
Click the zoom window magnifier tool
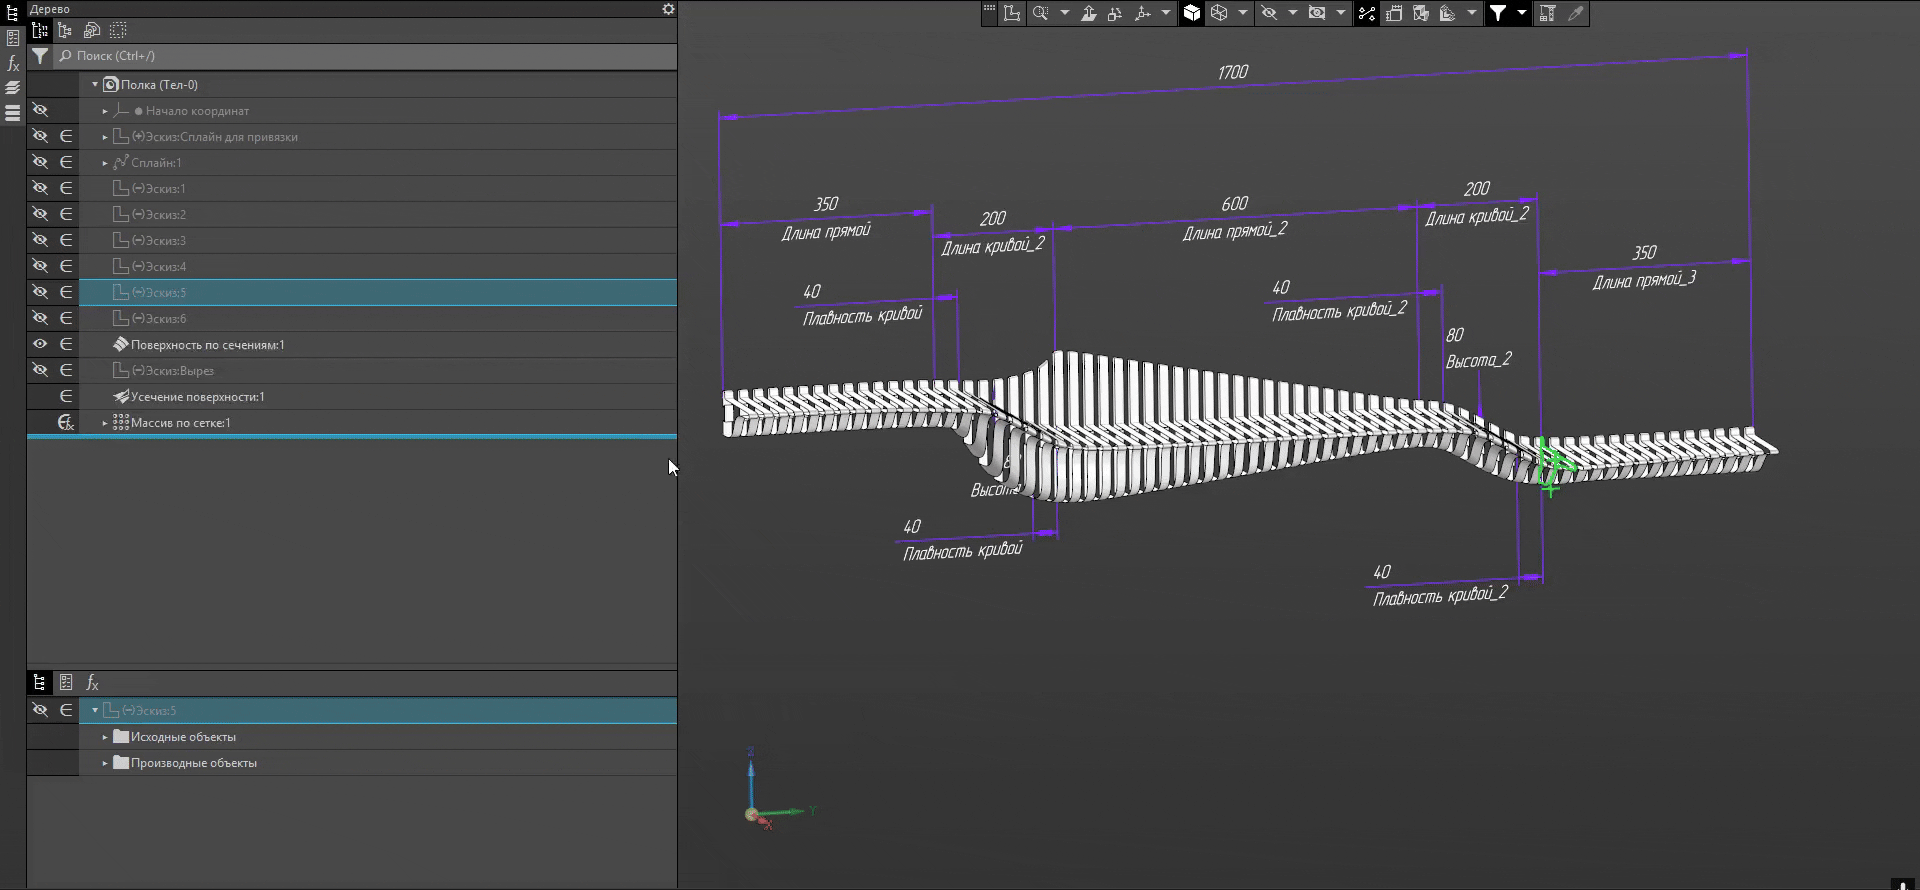1041,13
